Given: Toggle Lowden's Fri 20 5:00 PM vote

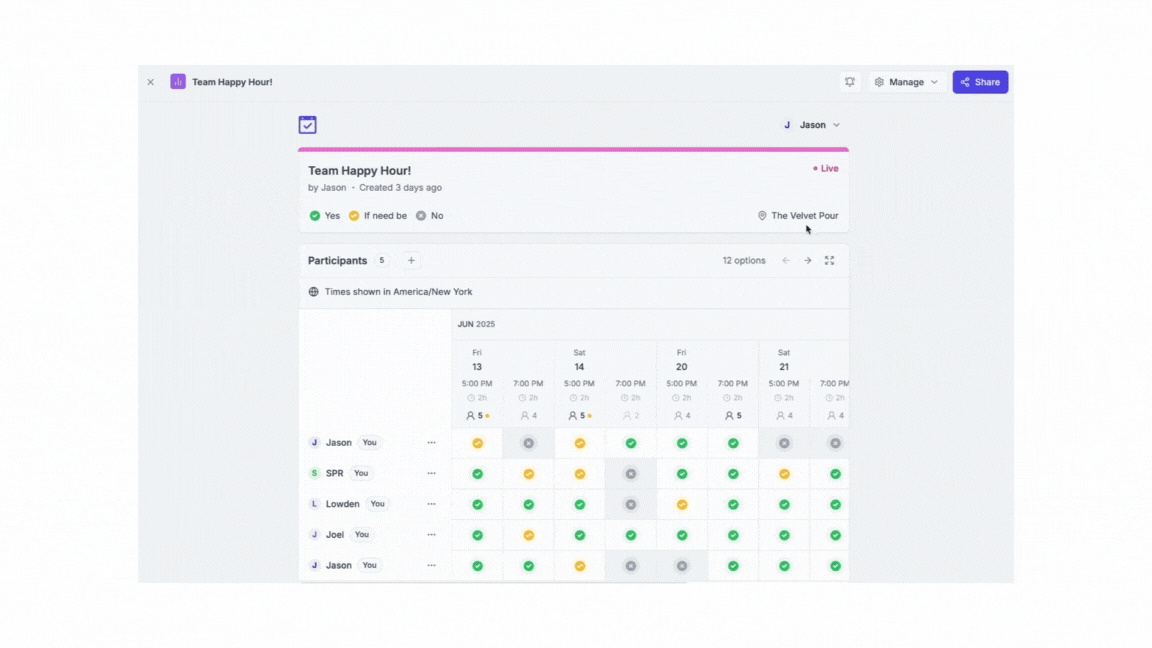Looking at the screenshot, I should pyautogui.click(x=681, y=504).
